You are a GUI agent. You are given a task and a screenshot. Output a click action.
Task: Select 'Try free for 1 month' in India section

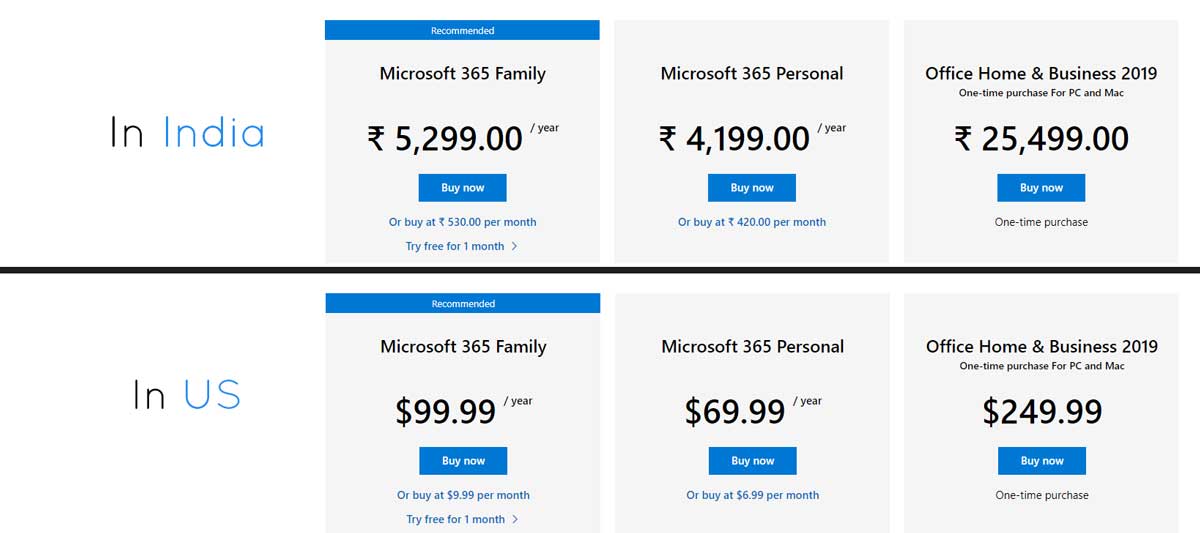point(455,246)
